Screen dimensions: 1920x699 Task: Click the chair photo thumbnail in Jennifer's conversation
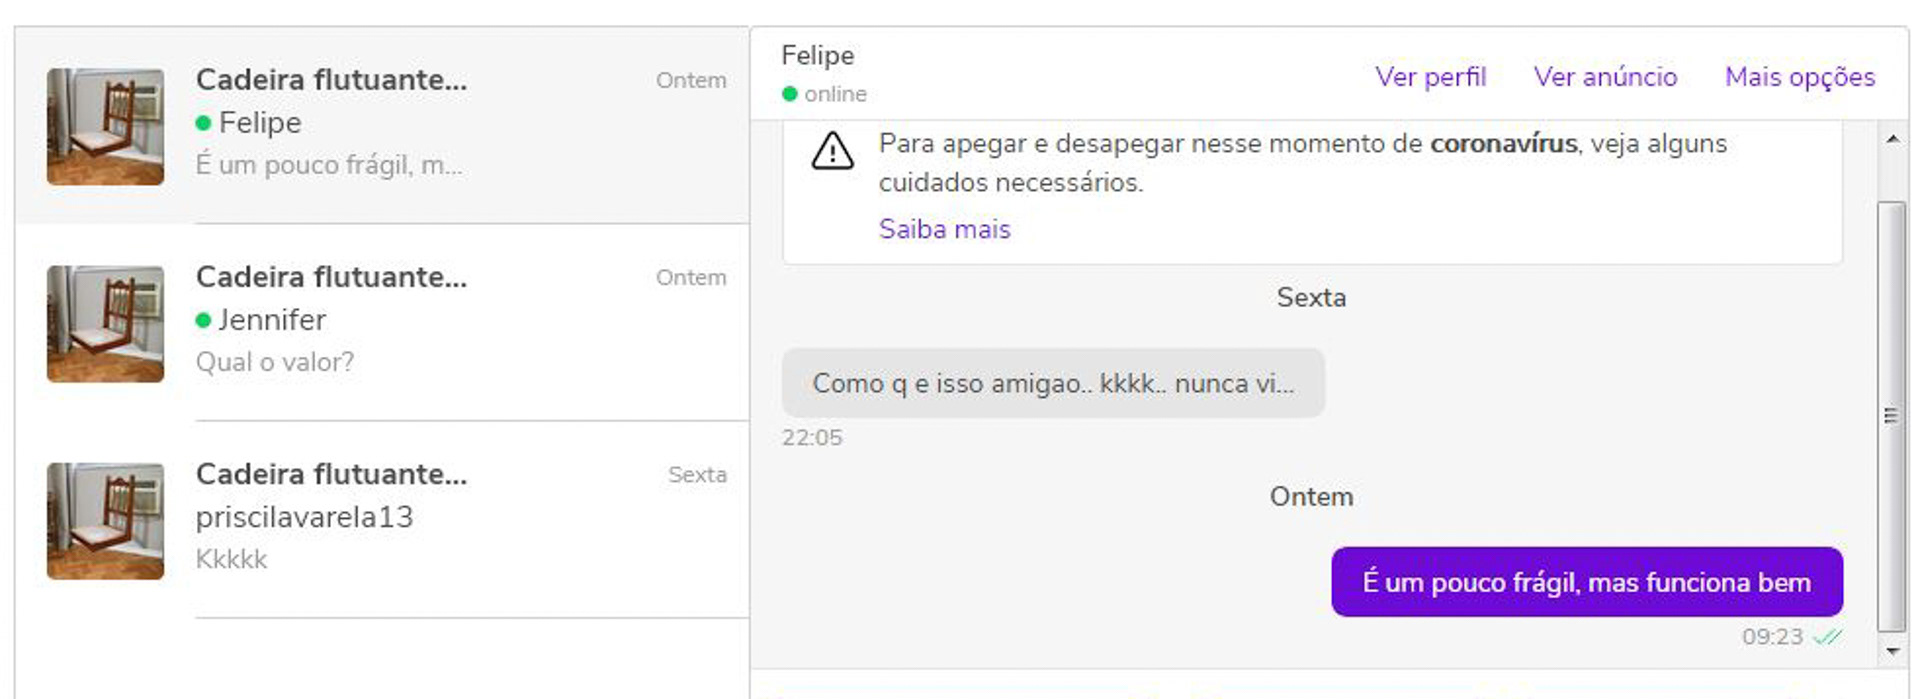coord(105,323)
